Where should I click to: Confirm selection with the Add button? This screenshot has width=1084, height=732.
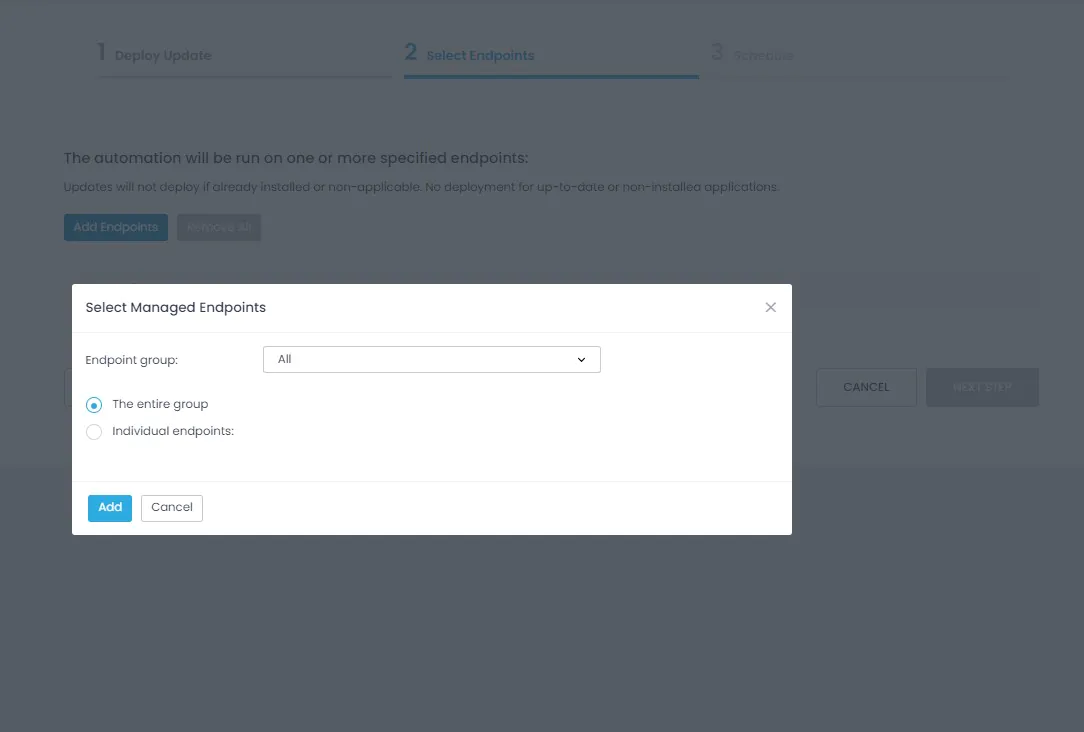tap(109, 507)
